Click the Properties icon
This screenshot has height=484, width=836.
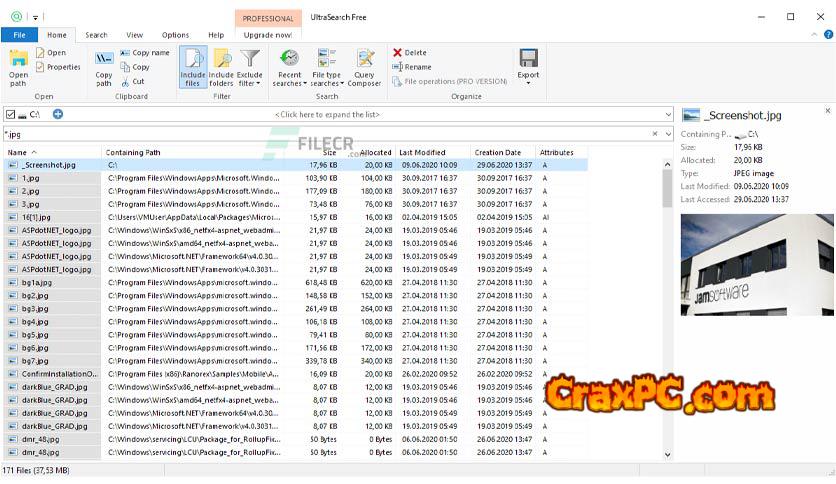tap(40, 67)
